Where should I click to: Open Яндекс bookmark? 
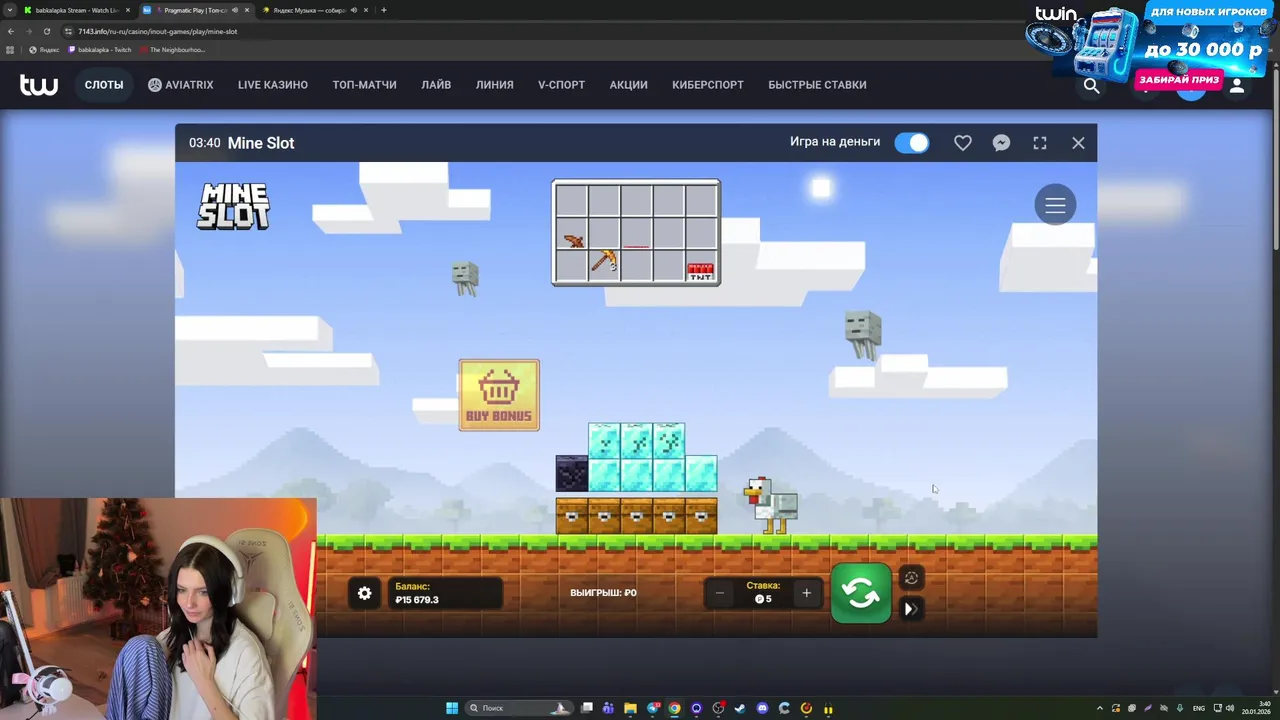click(44, 49)
